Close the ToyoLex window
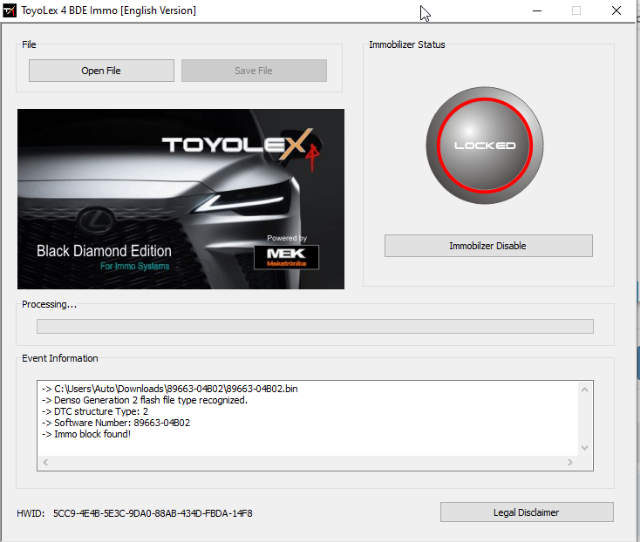The image size is (640, 542). [616, 11]
